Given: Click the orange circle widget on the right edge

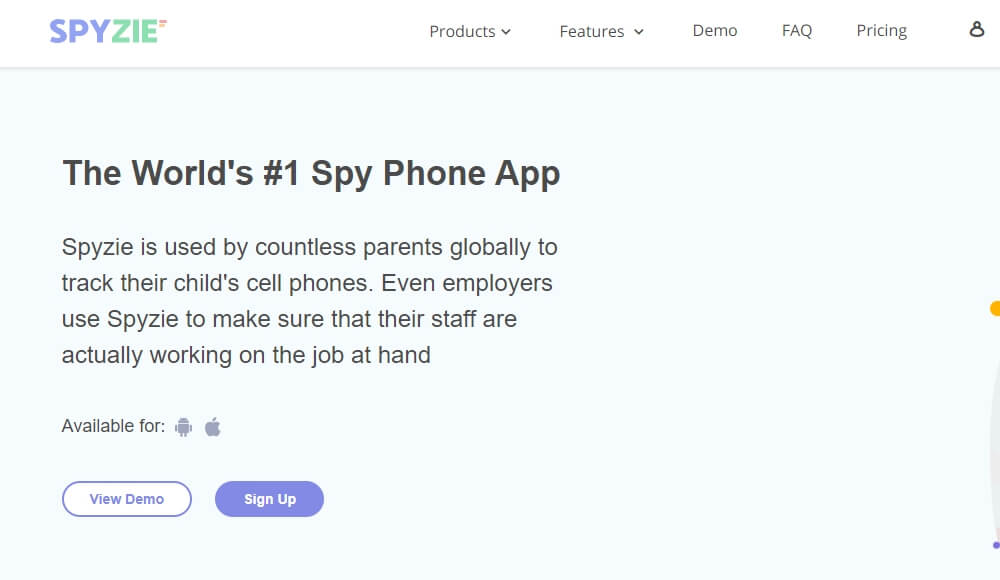Looking at the screenshot, I should 996,309.
